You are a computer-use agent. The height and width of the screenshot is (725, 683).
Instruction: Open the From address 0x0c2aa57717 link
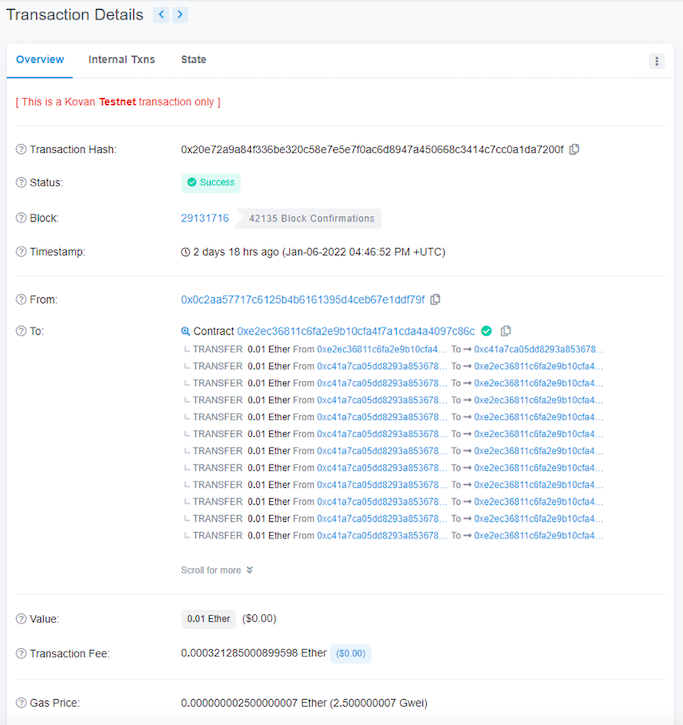[x=302, y=299]
